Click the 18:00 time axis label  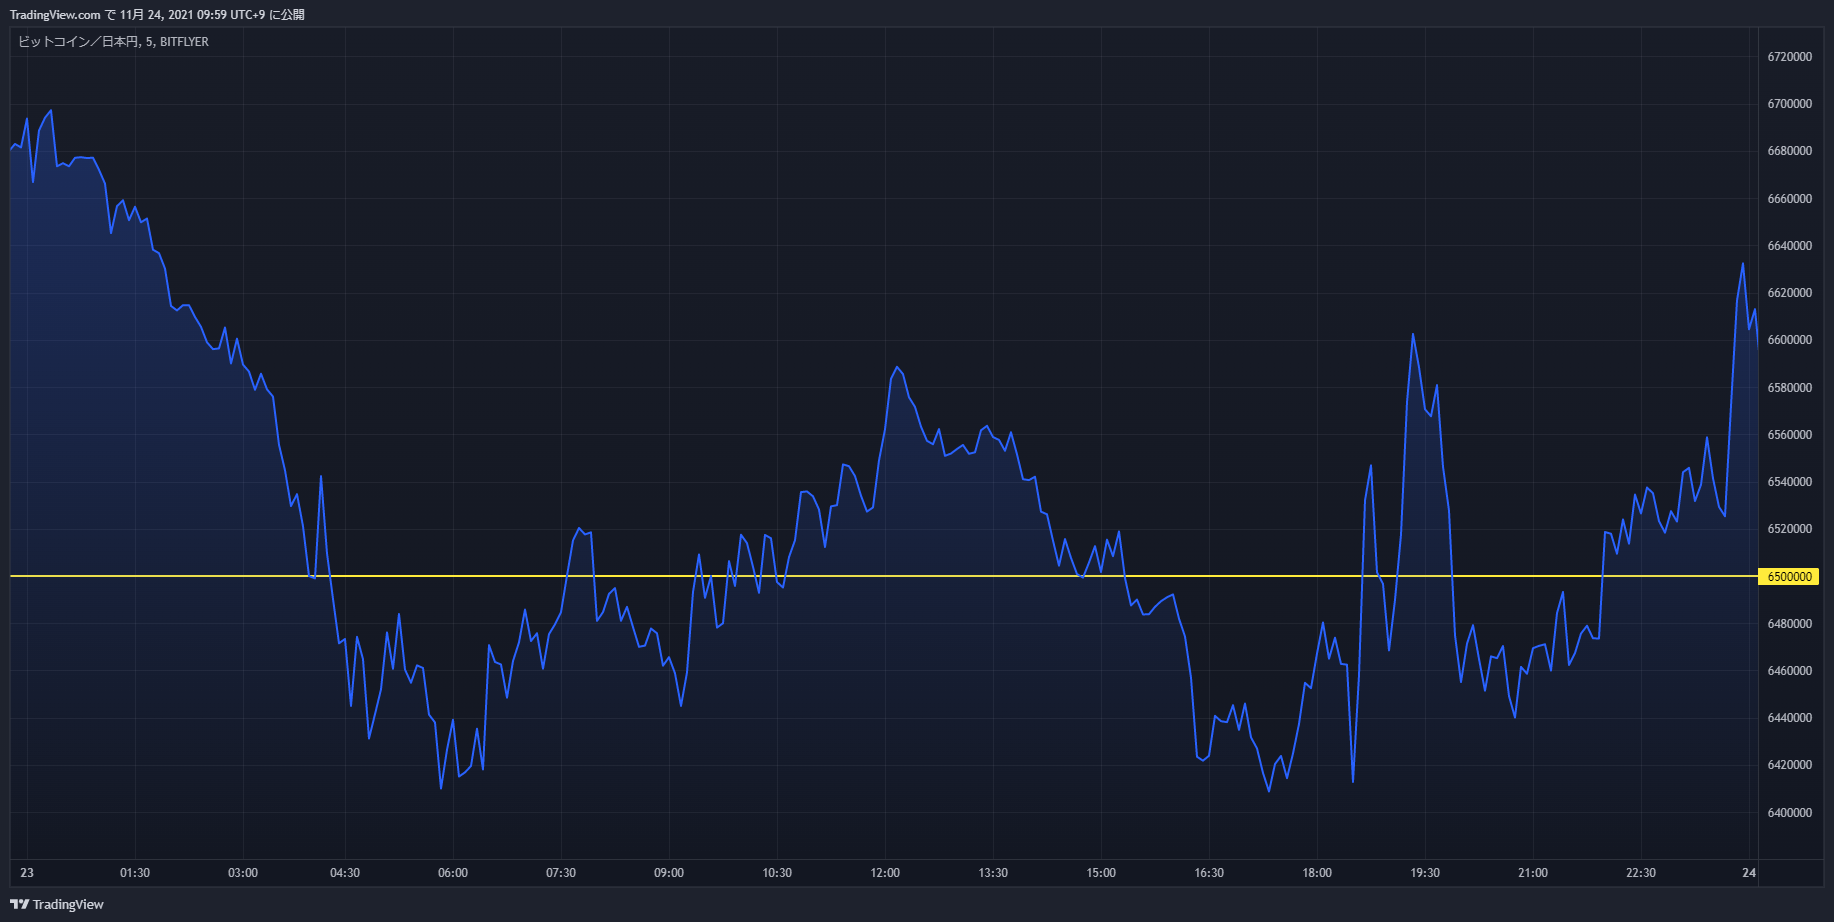(x=1317, y=873)
